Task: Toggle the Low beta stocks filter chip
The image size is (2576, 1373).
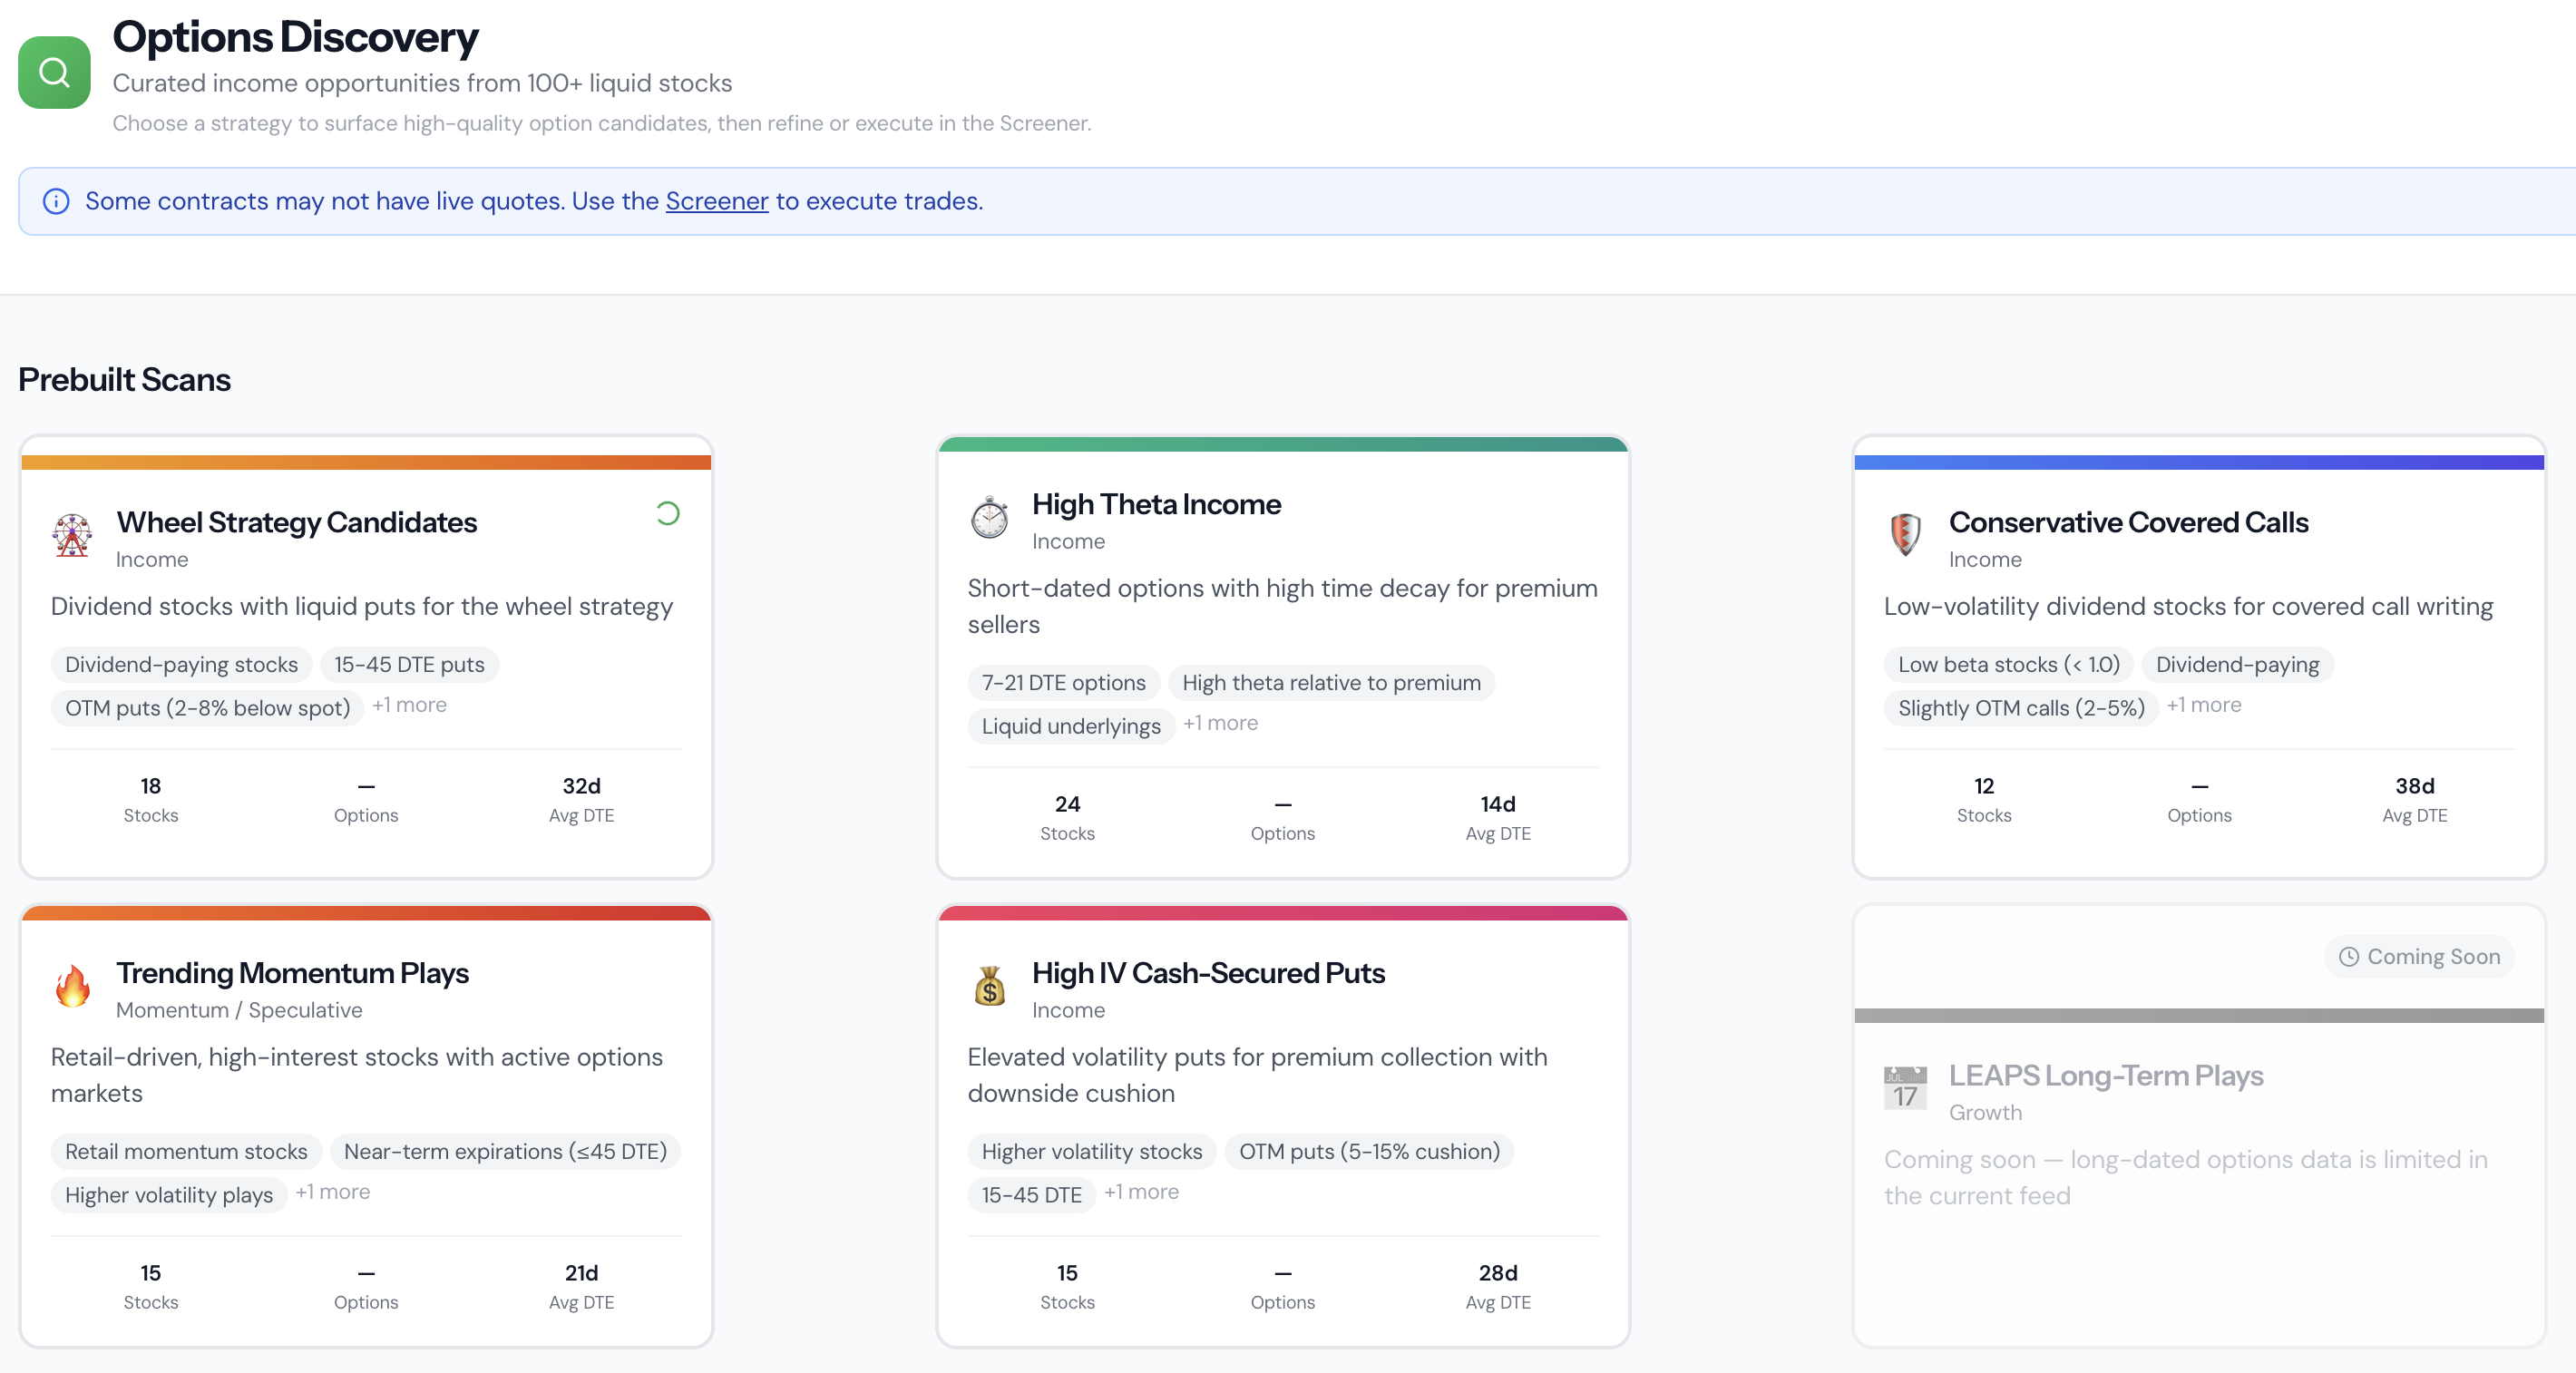Action: [x=2008, y=664]
